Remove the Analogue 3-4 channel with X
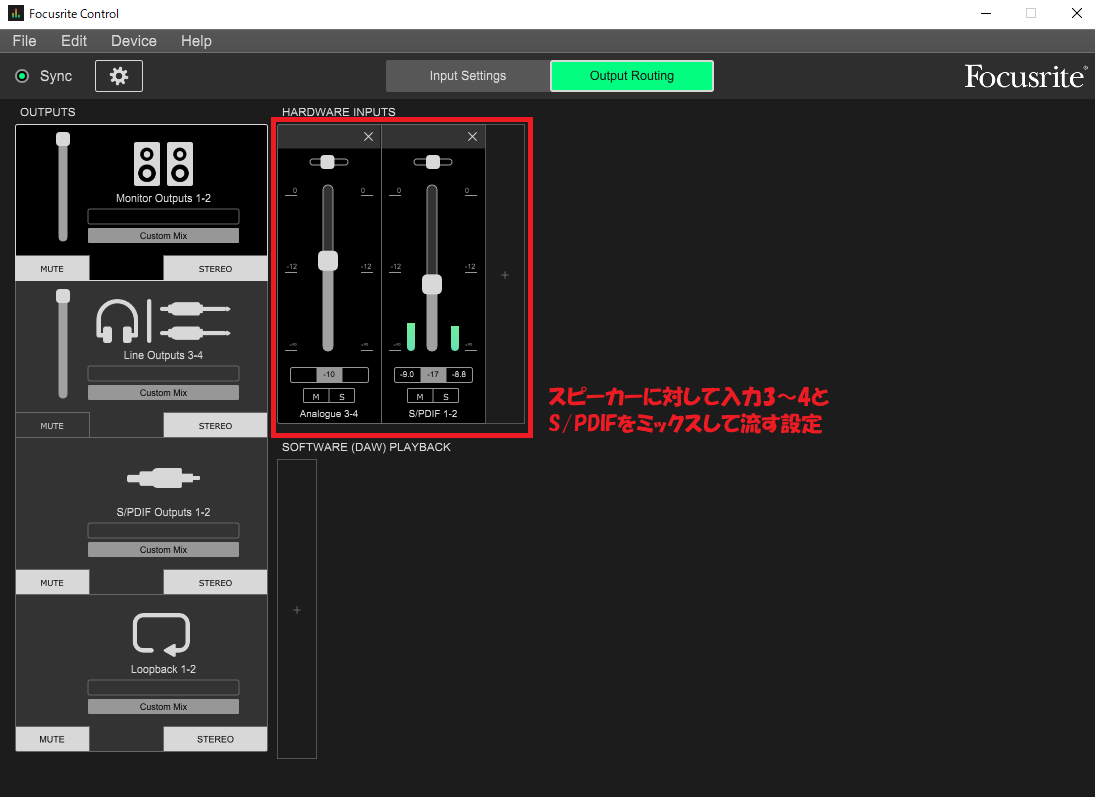 click(x=368, y=137)
